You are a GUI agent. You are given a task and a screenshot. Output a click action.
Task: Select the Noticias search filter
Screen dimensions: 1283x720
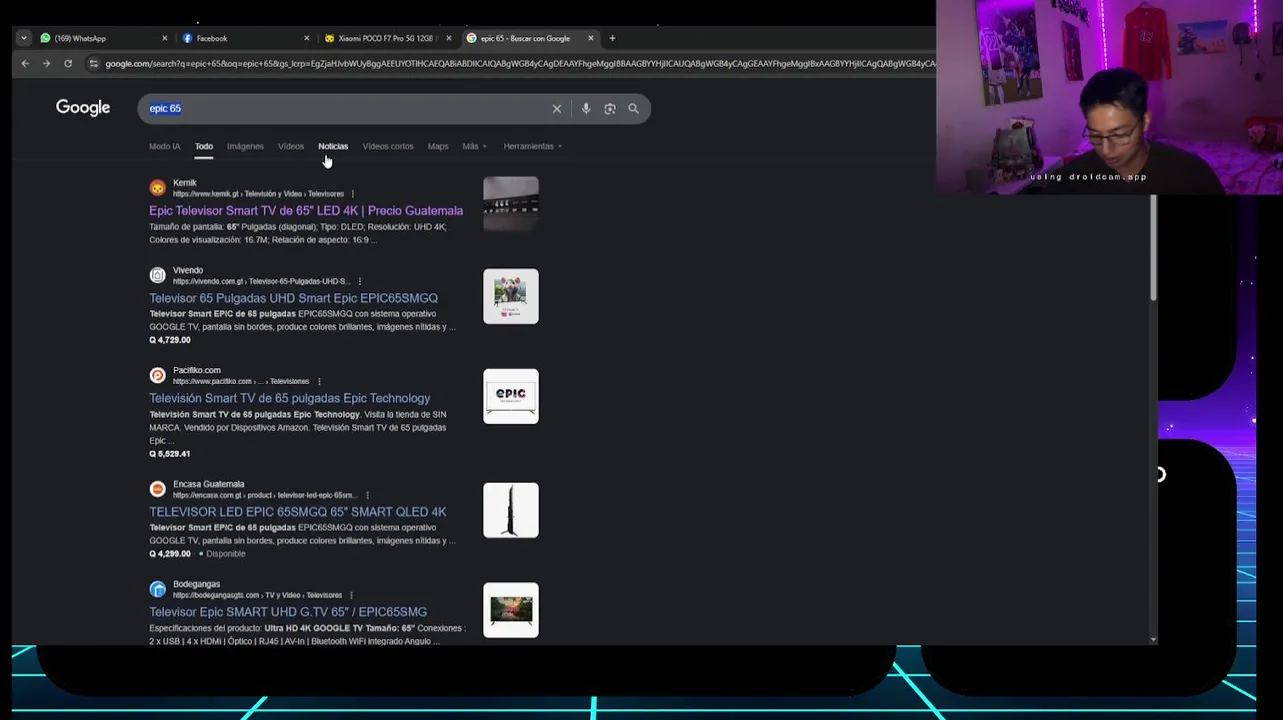(x=333, y=146)
